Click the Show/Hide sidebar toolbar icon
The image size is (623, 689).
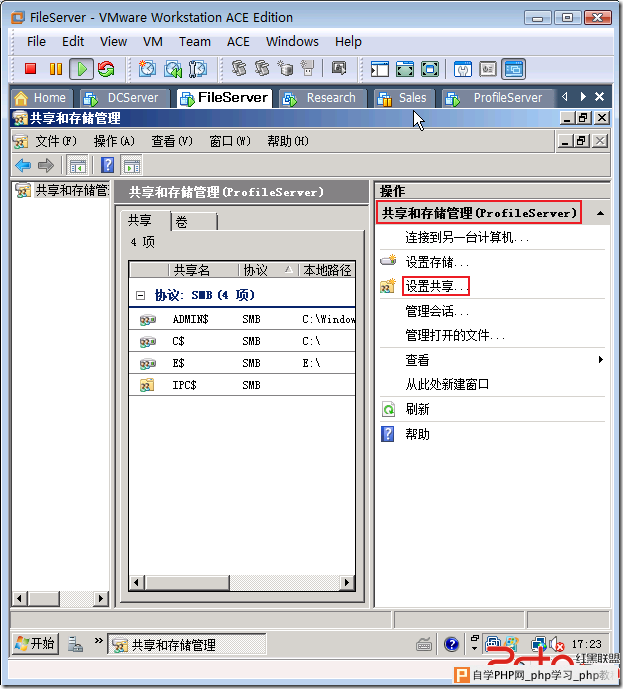point(380,69)
